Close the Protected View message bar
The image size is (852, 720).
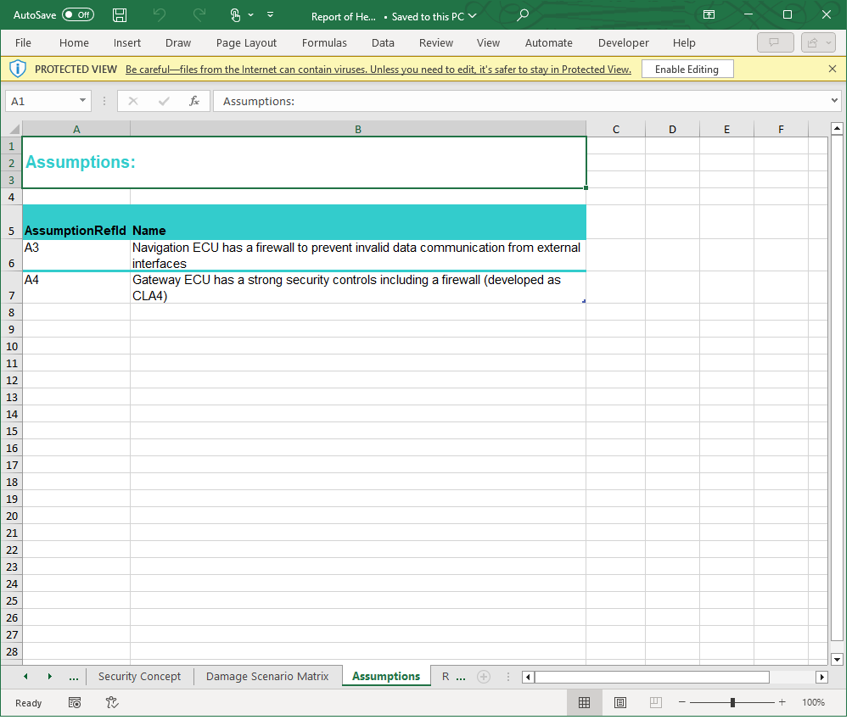click(x=832, y=69)
